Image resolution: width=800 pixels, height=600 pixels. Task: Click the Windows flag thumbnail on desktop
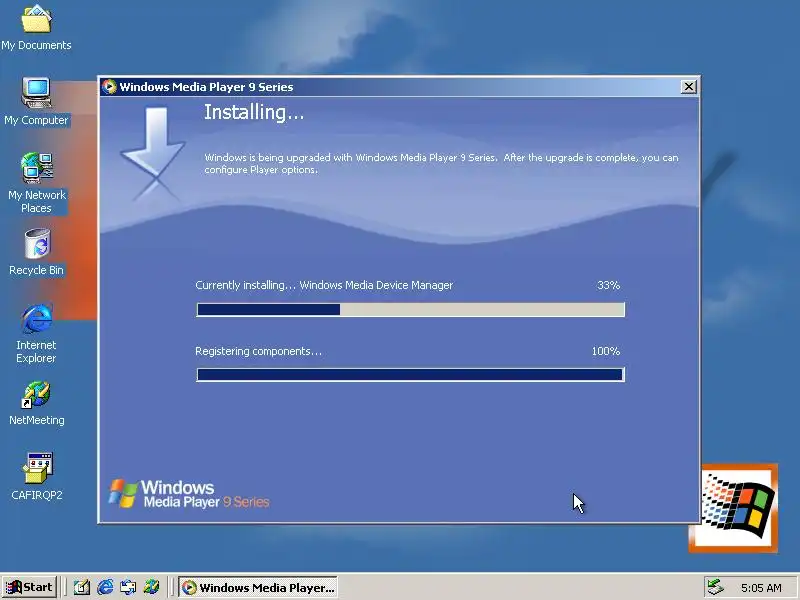pos(733,508)
